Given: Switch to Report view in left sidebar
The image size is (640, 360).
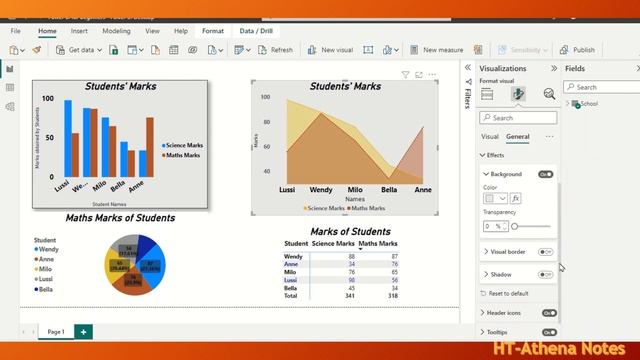Looking at the screenshot, I should pos(10,69).
